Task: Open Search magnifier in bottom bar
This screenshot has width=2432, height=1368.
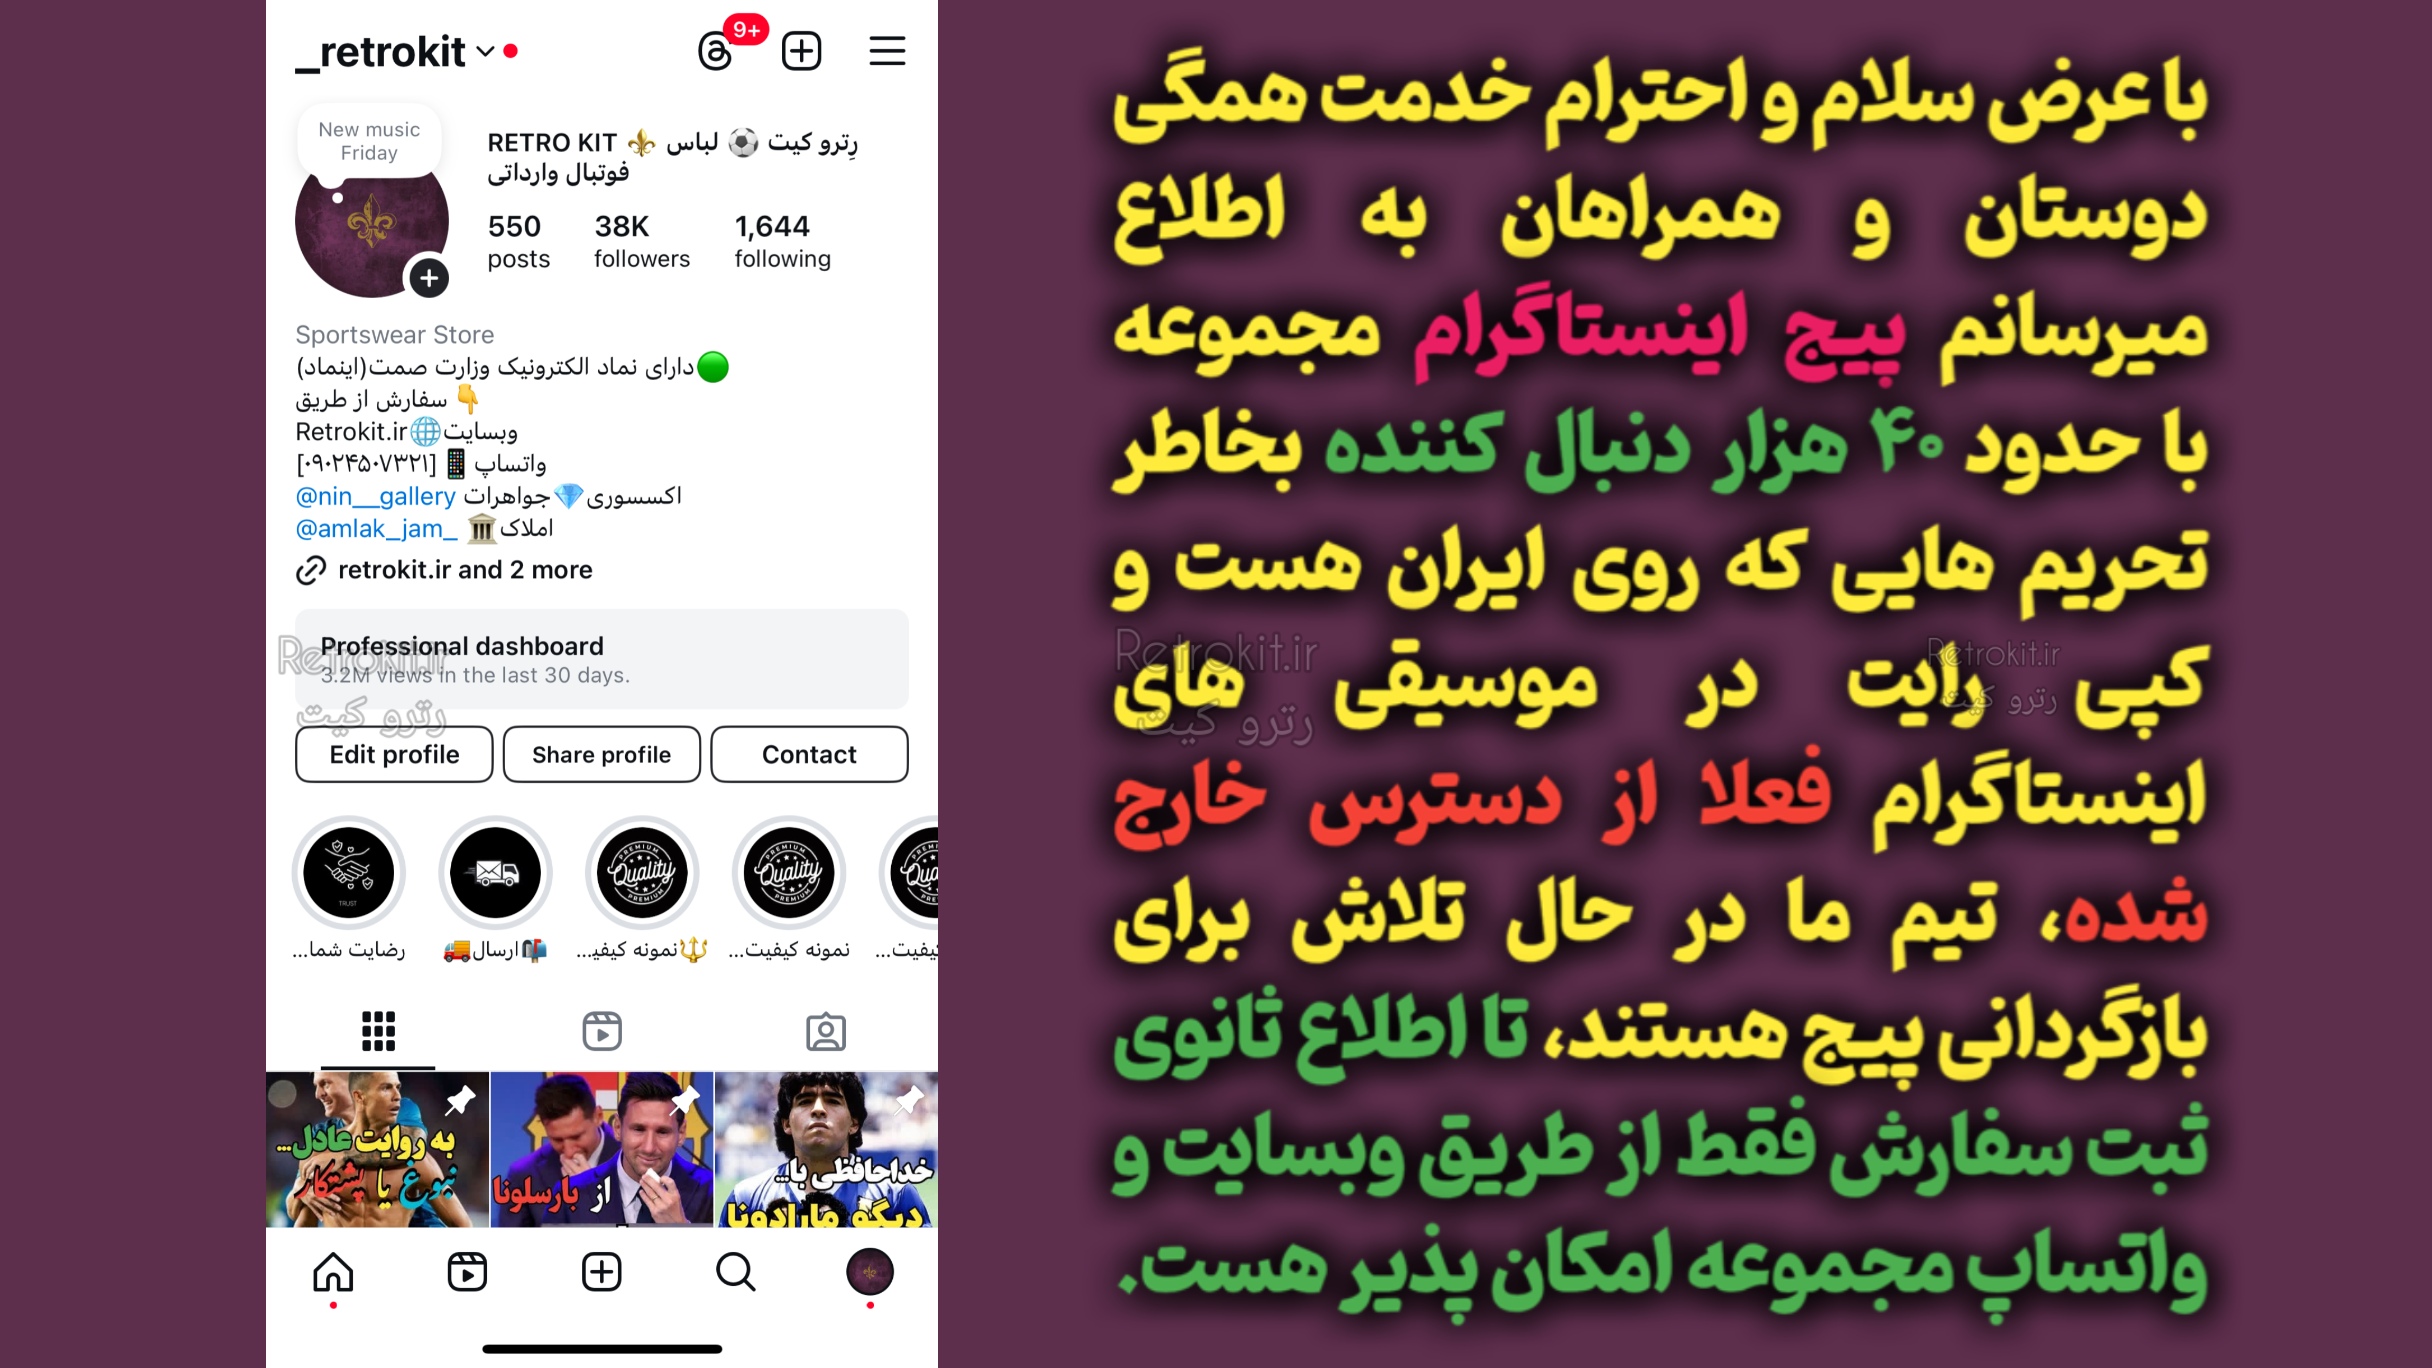Action: pyautogui.click(x=735, y=1272)
